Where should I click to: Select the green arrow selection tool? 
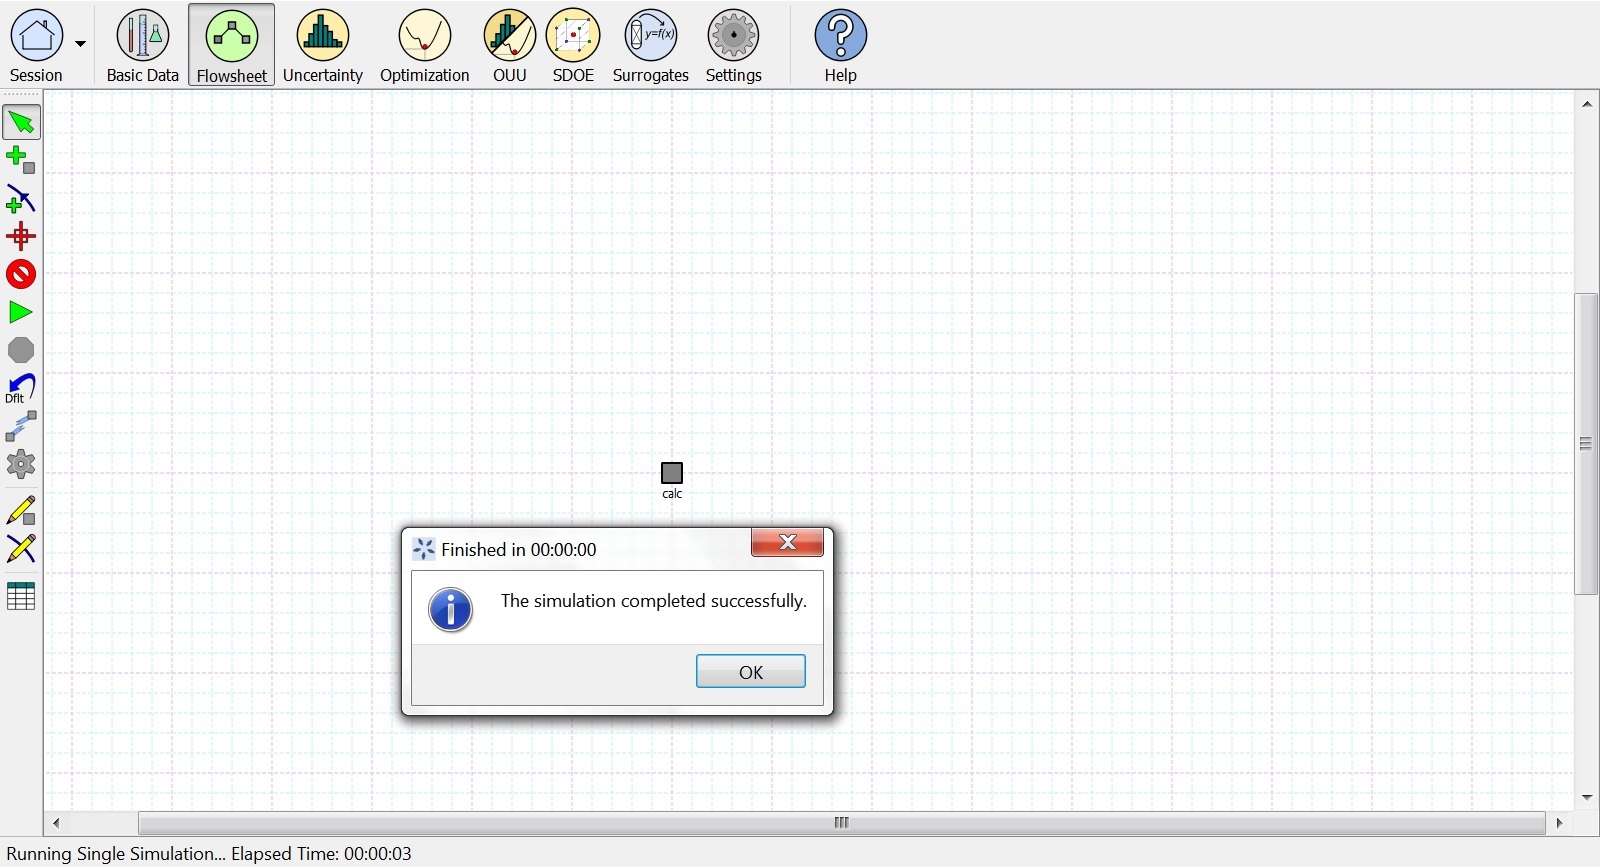(21, 123)
